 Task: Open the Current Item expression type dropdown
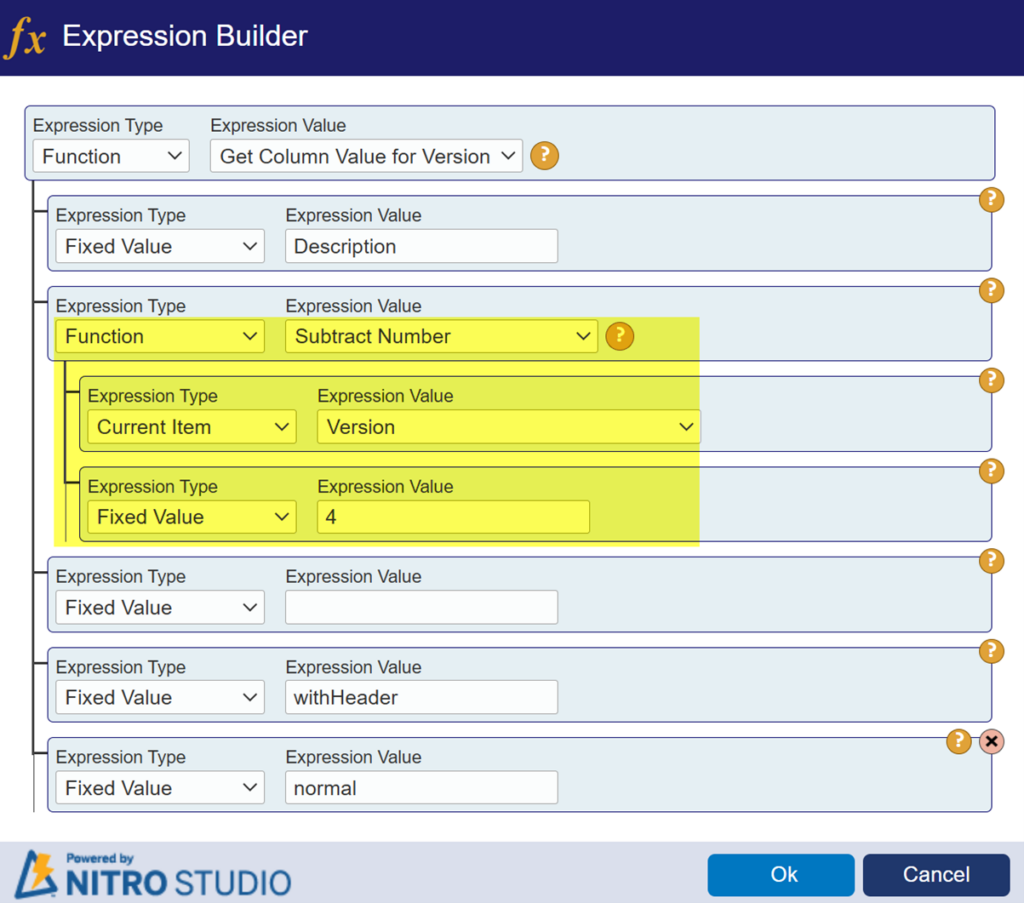(192, 427)
